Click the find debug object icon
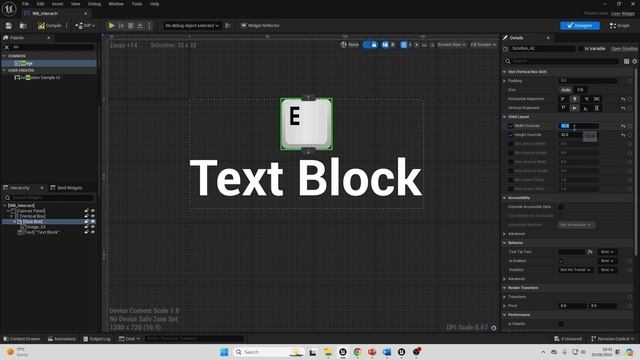This screenshot has width=640, height=360. click(x=228, y=26)
